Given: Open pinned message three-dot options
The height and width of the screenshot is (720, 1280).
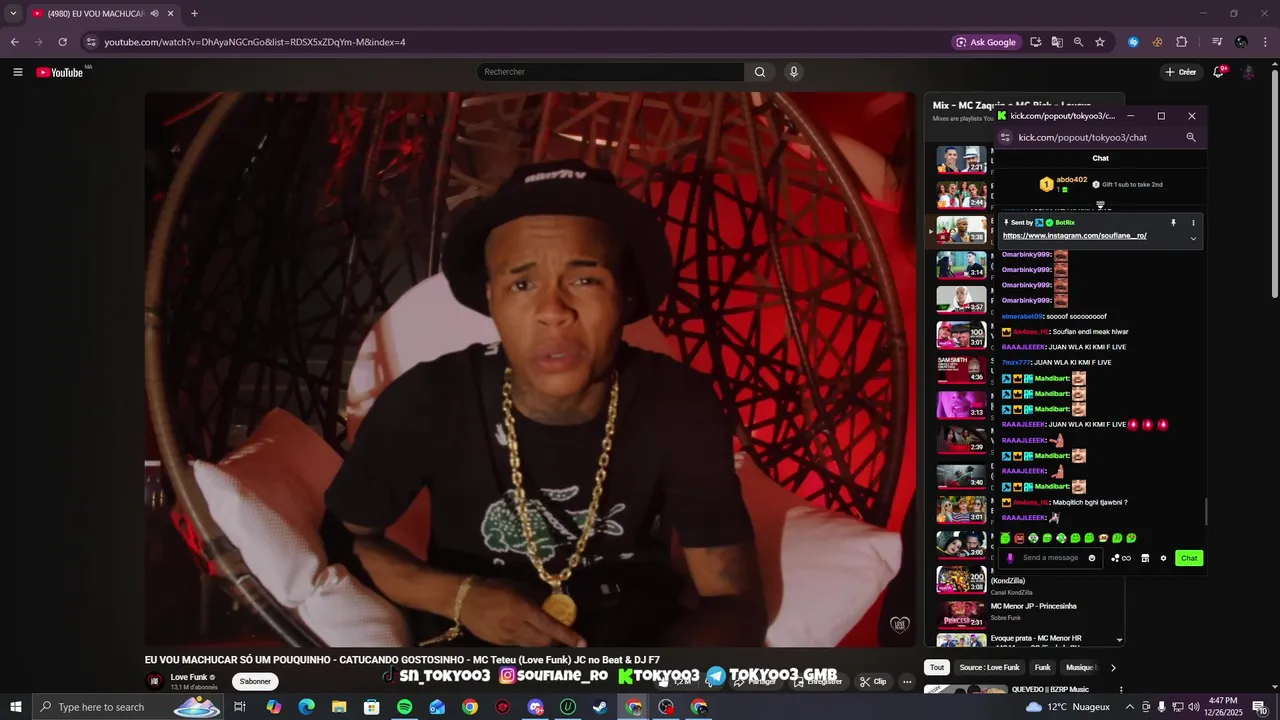Looking at the screenshot, I should [1193, 222].
